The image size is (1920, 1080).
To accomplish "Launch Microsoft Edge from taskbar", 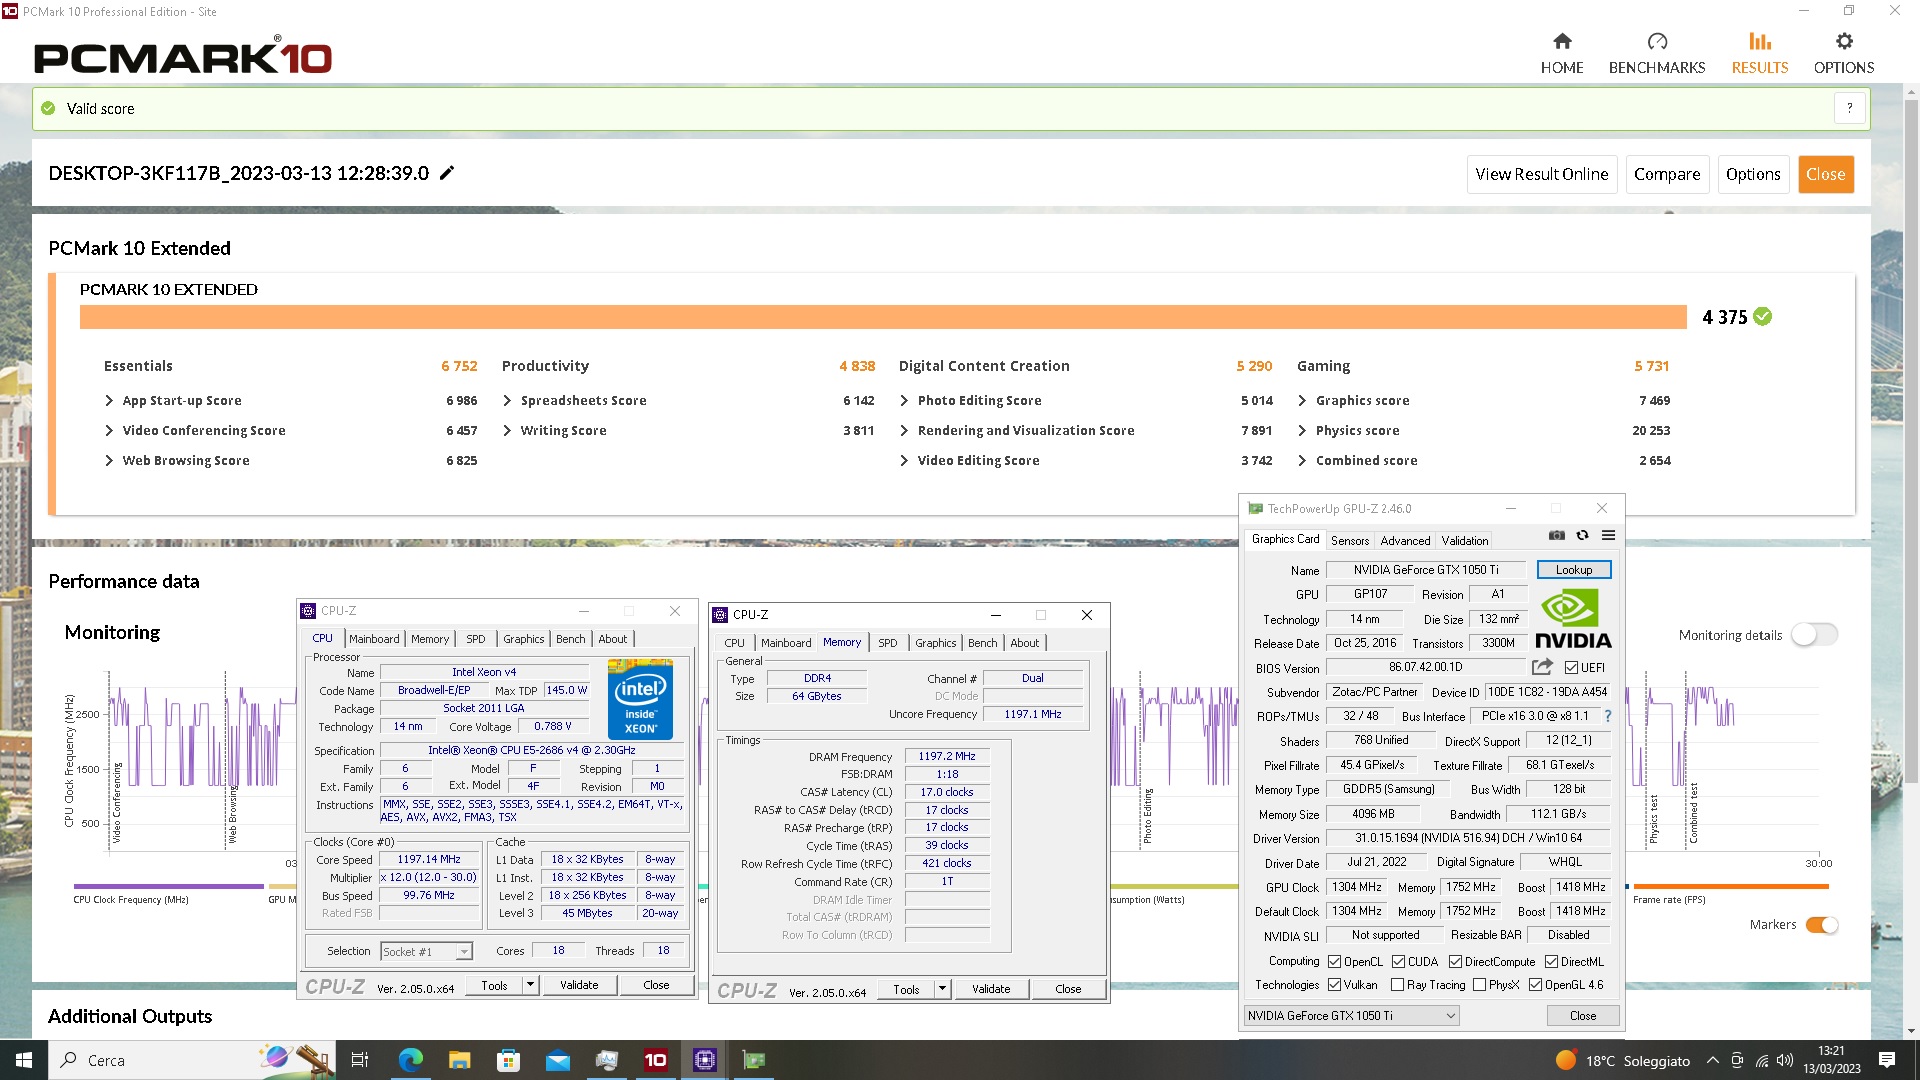I will pyautogui.click(x=410, y=1060).
